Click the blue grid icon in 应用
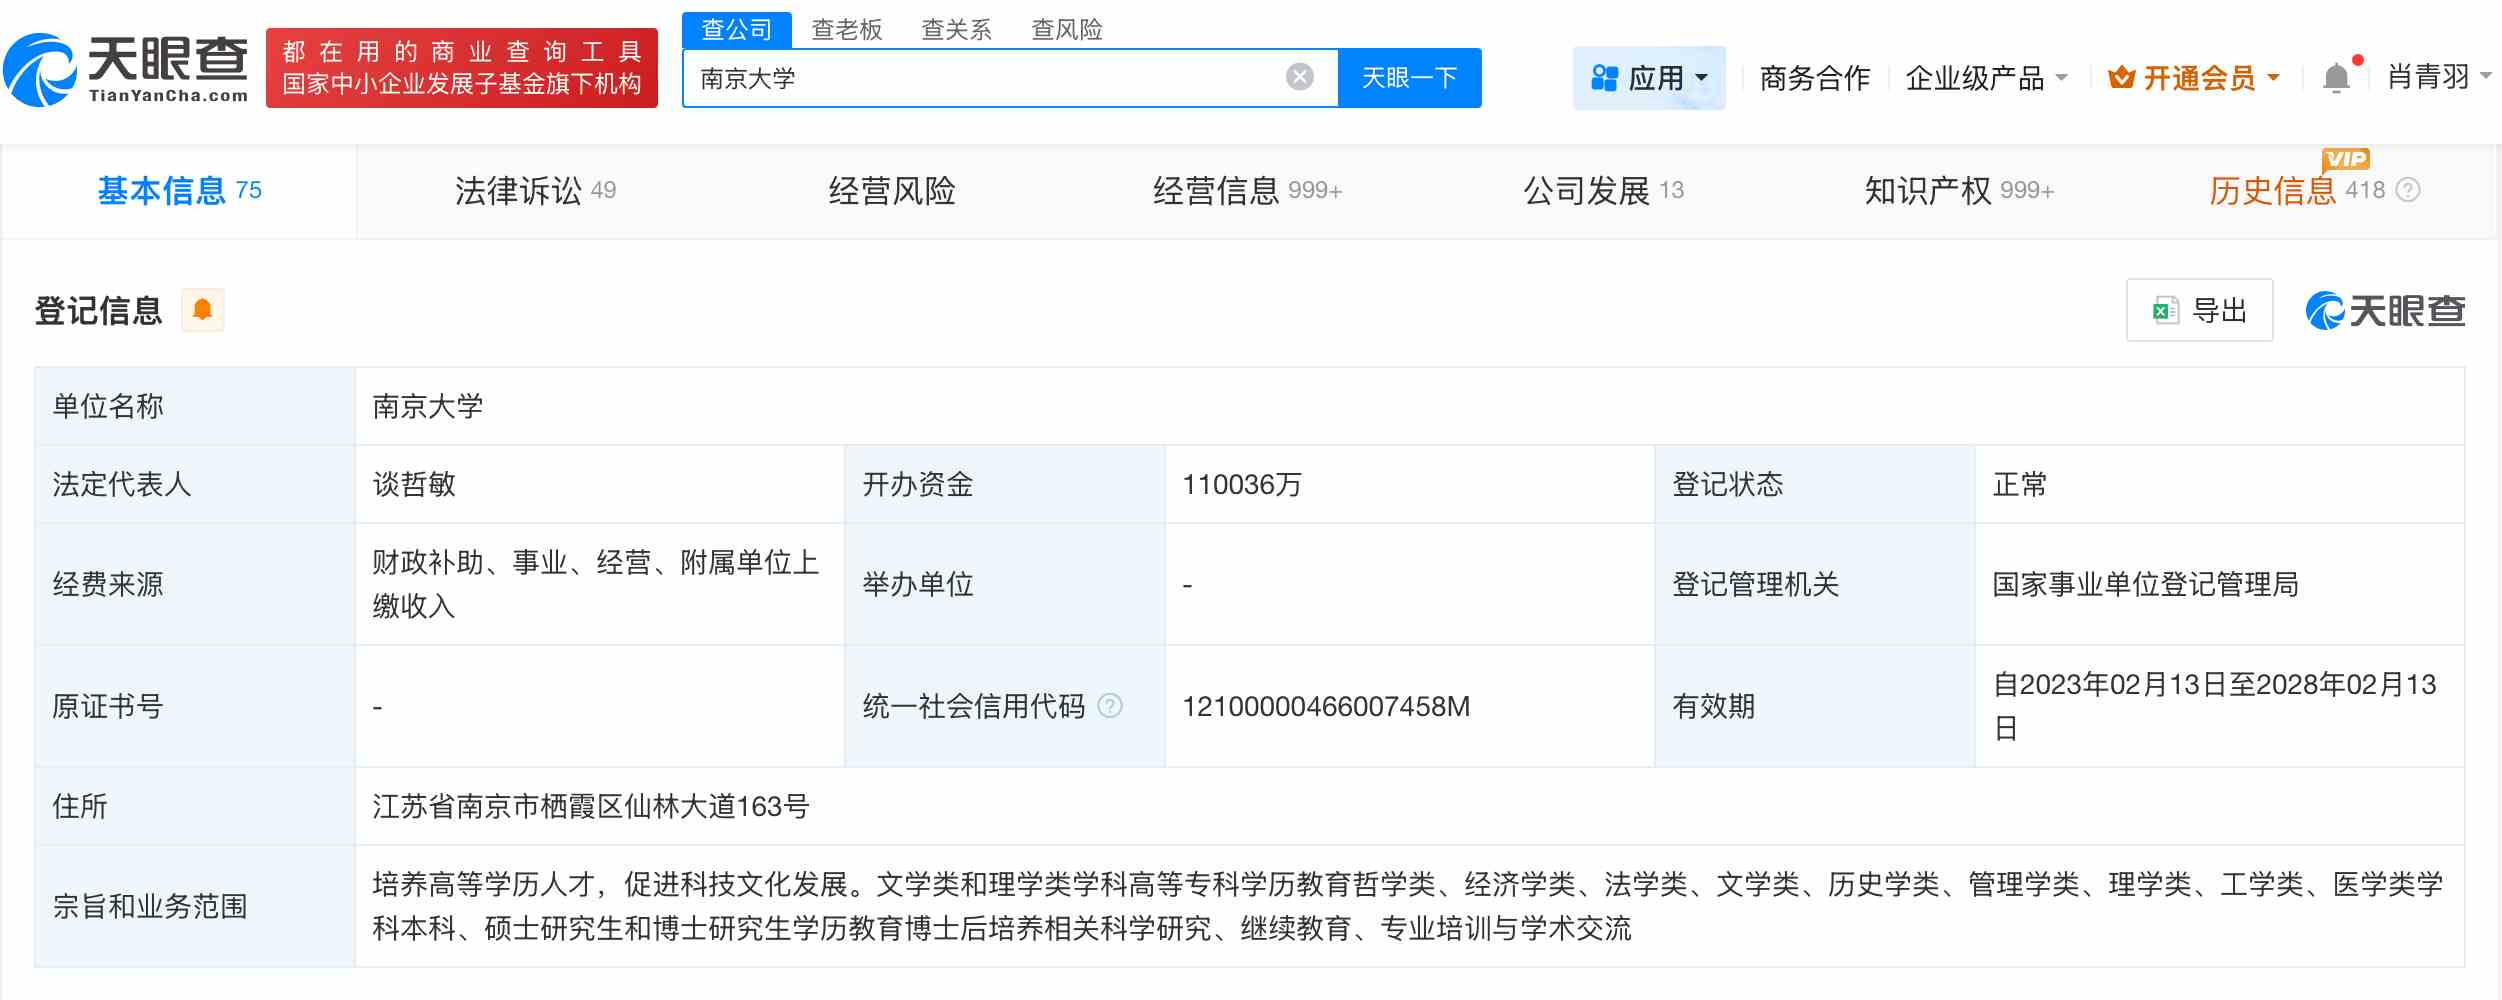This screenshot has height=1000, width=2502. click(x=1603, y=77)
